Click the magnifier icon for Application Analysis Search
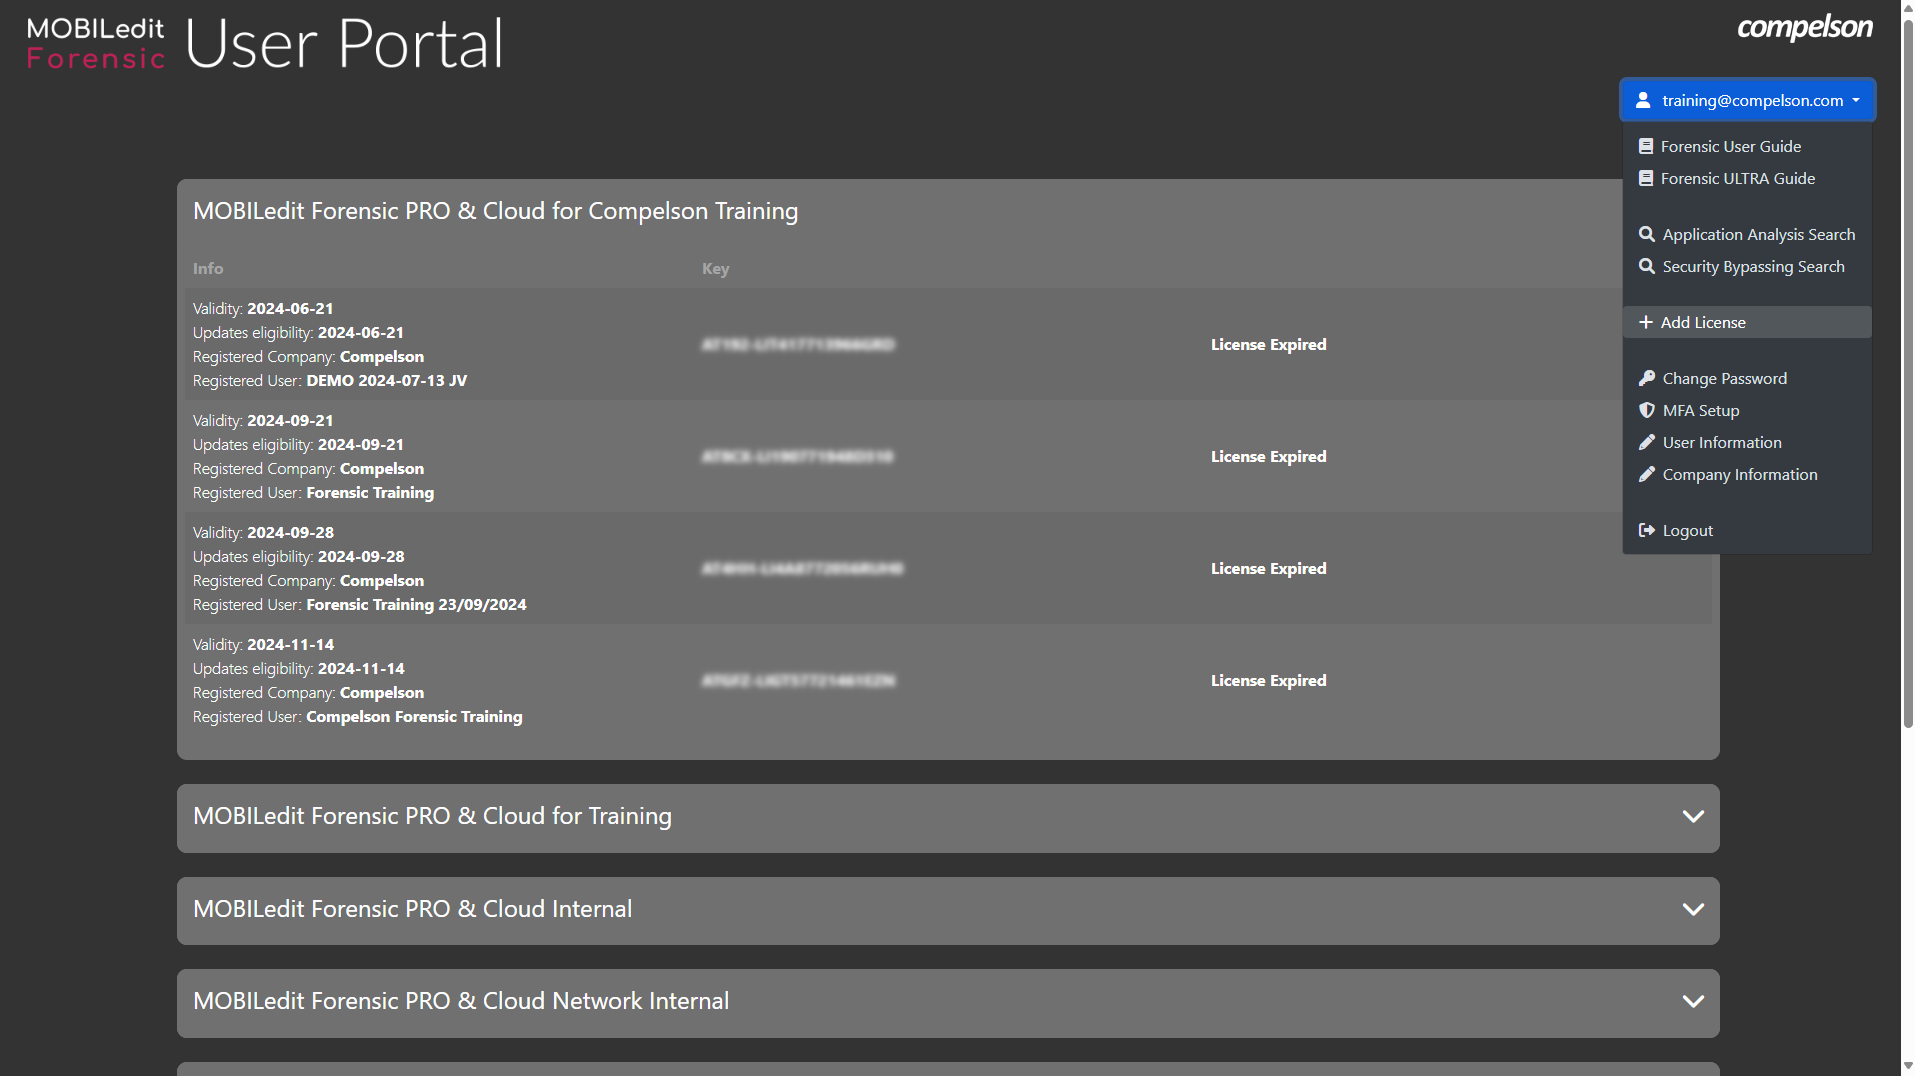1915x1076 pixels. 1646,234
